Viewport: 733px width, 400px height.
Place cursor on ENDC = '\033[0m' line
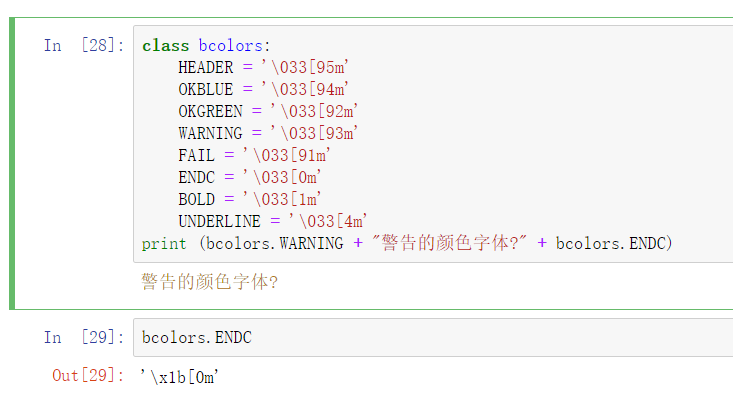tap(250, 177)
